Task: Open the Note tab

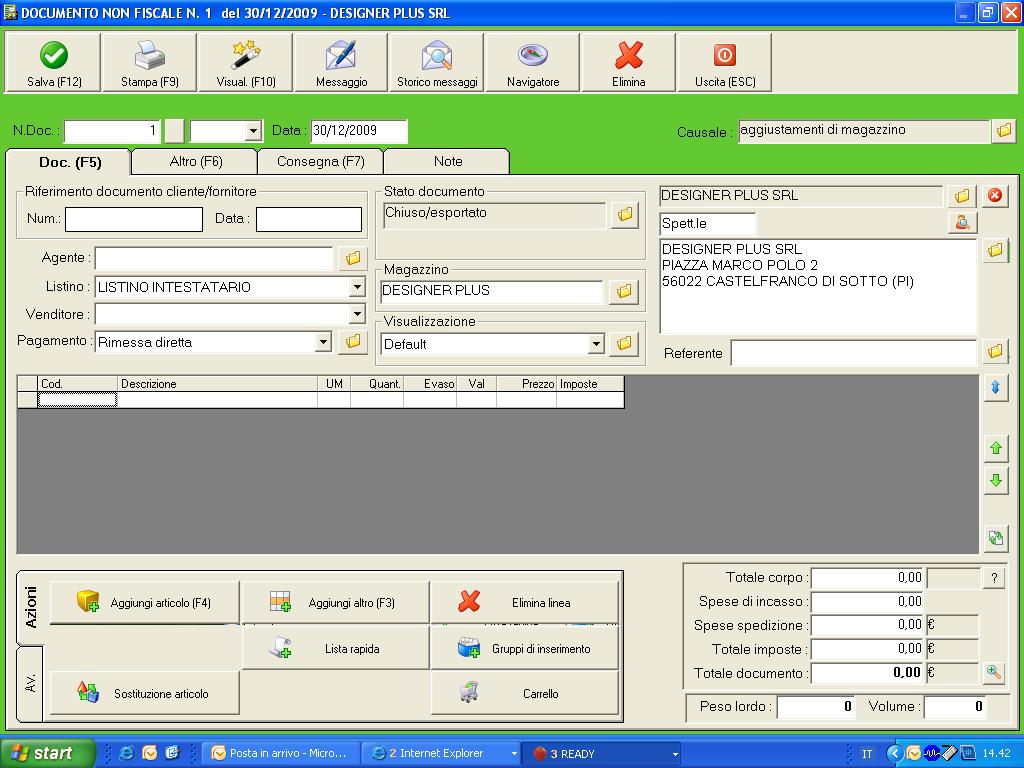Action: [447, 161]
